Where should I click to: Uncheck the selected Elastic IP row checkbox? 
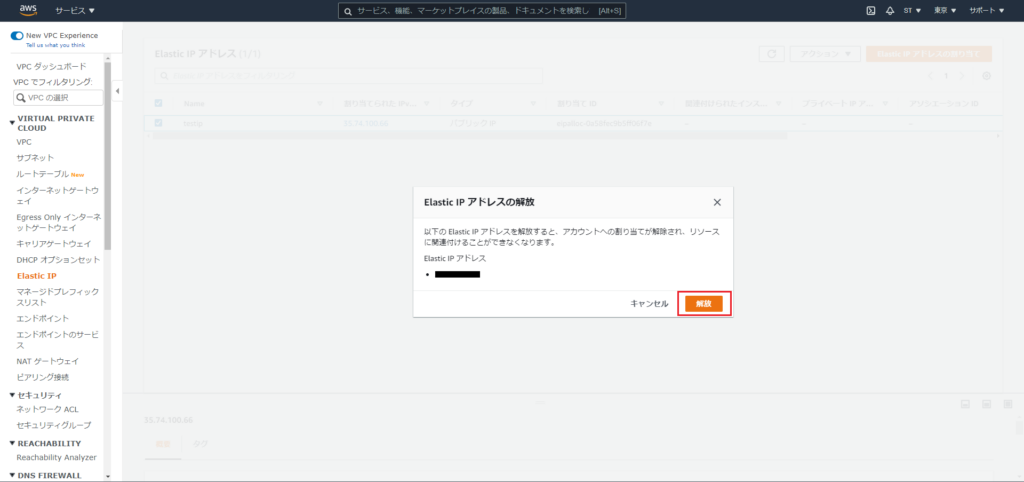(158, 123)
